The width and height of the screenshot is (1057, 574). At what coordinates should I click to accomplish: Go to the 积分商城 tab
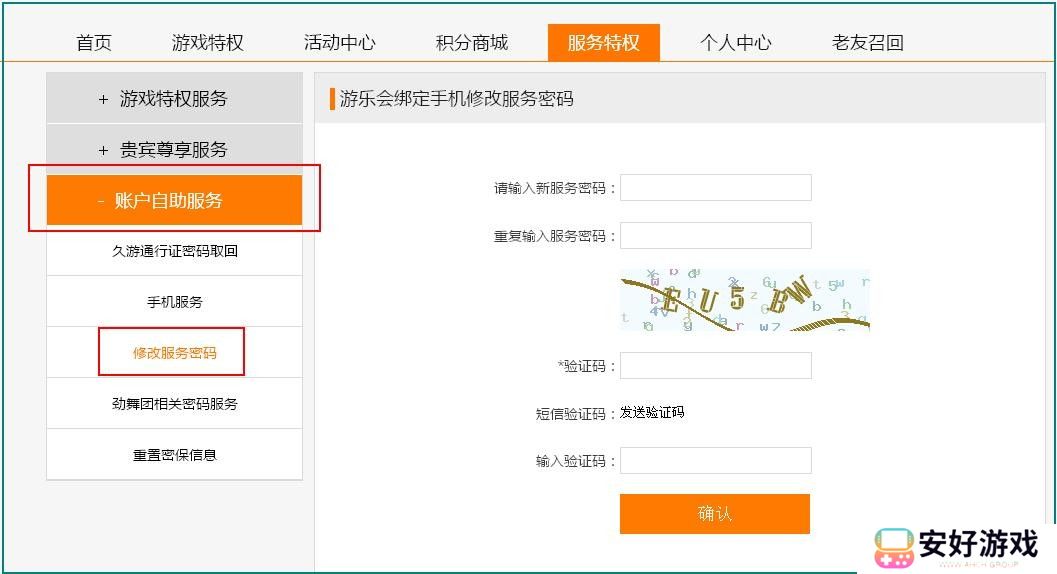click(x=471, y=42)
